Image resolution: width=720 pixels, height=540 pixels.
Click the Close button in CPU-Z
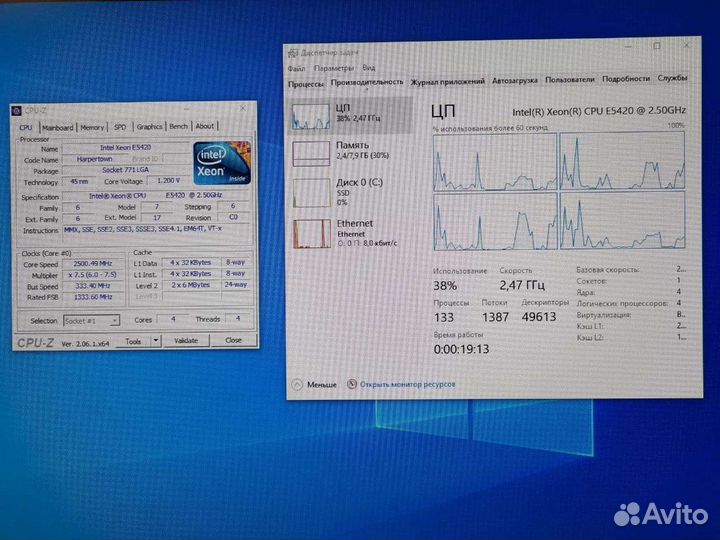click(233, 340)
